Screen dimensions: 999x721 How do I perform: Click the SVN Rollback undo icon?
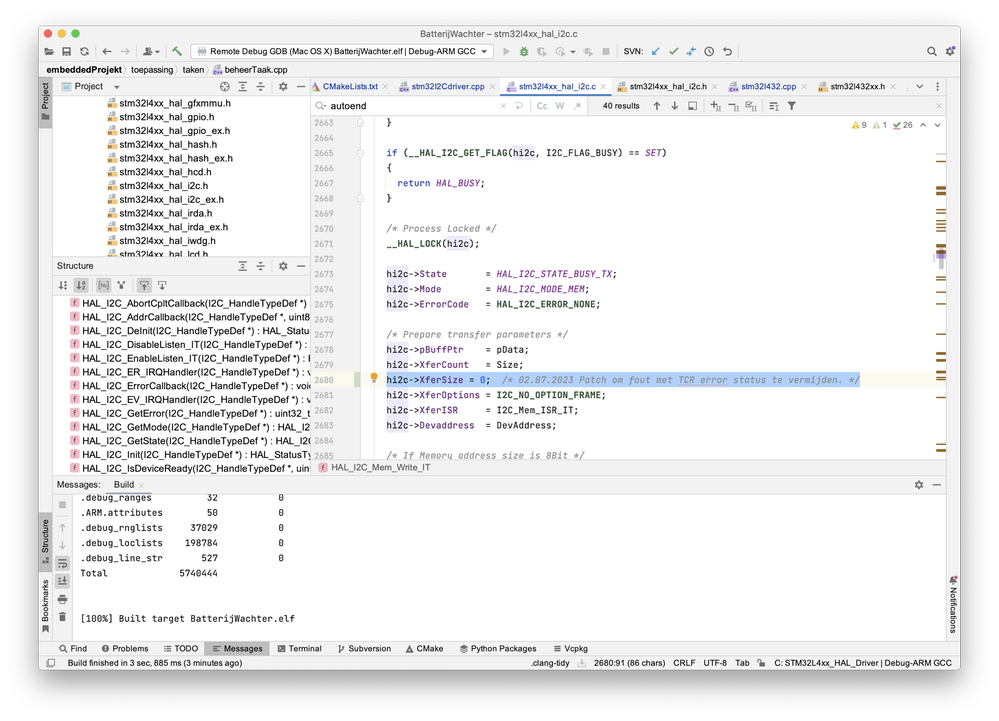[727, 52]
